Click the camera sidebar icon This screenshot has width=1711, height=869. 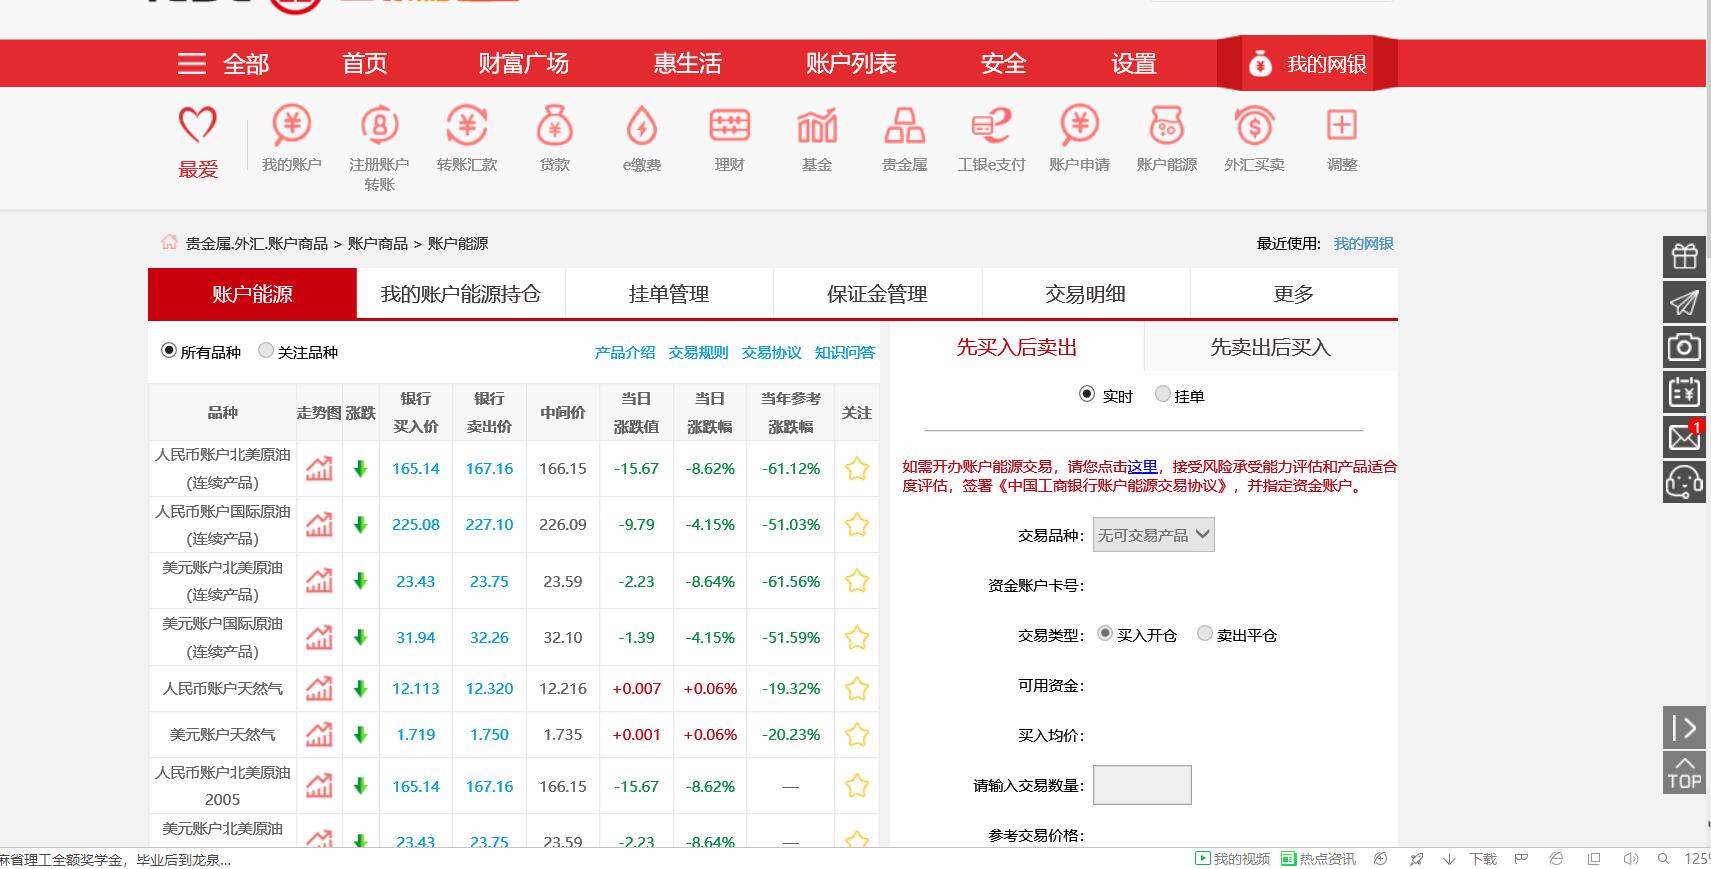click(1684, 347)
